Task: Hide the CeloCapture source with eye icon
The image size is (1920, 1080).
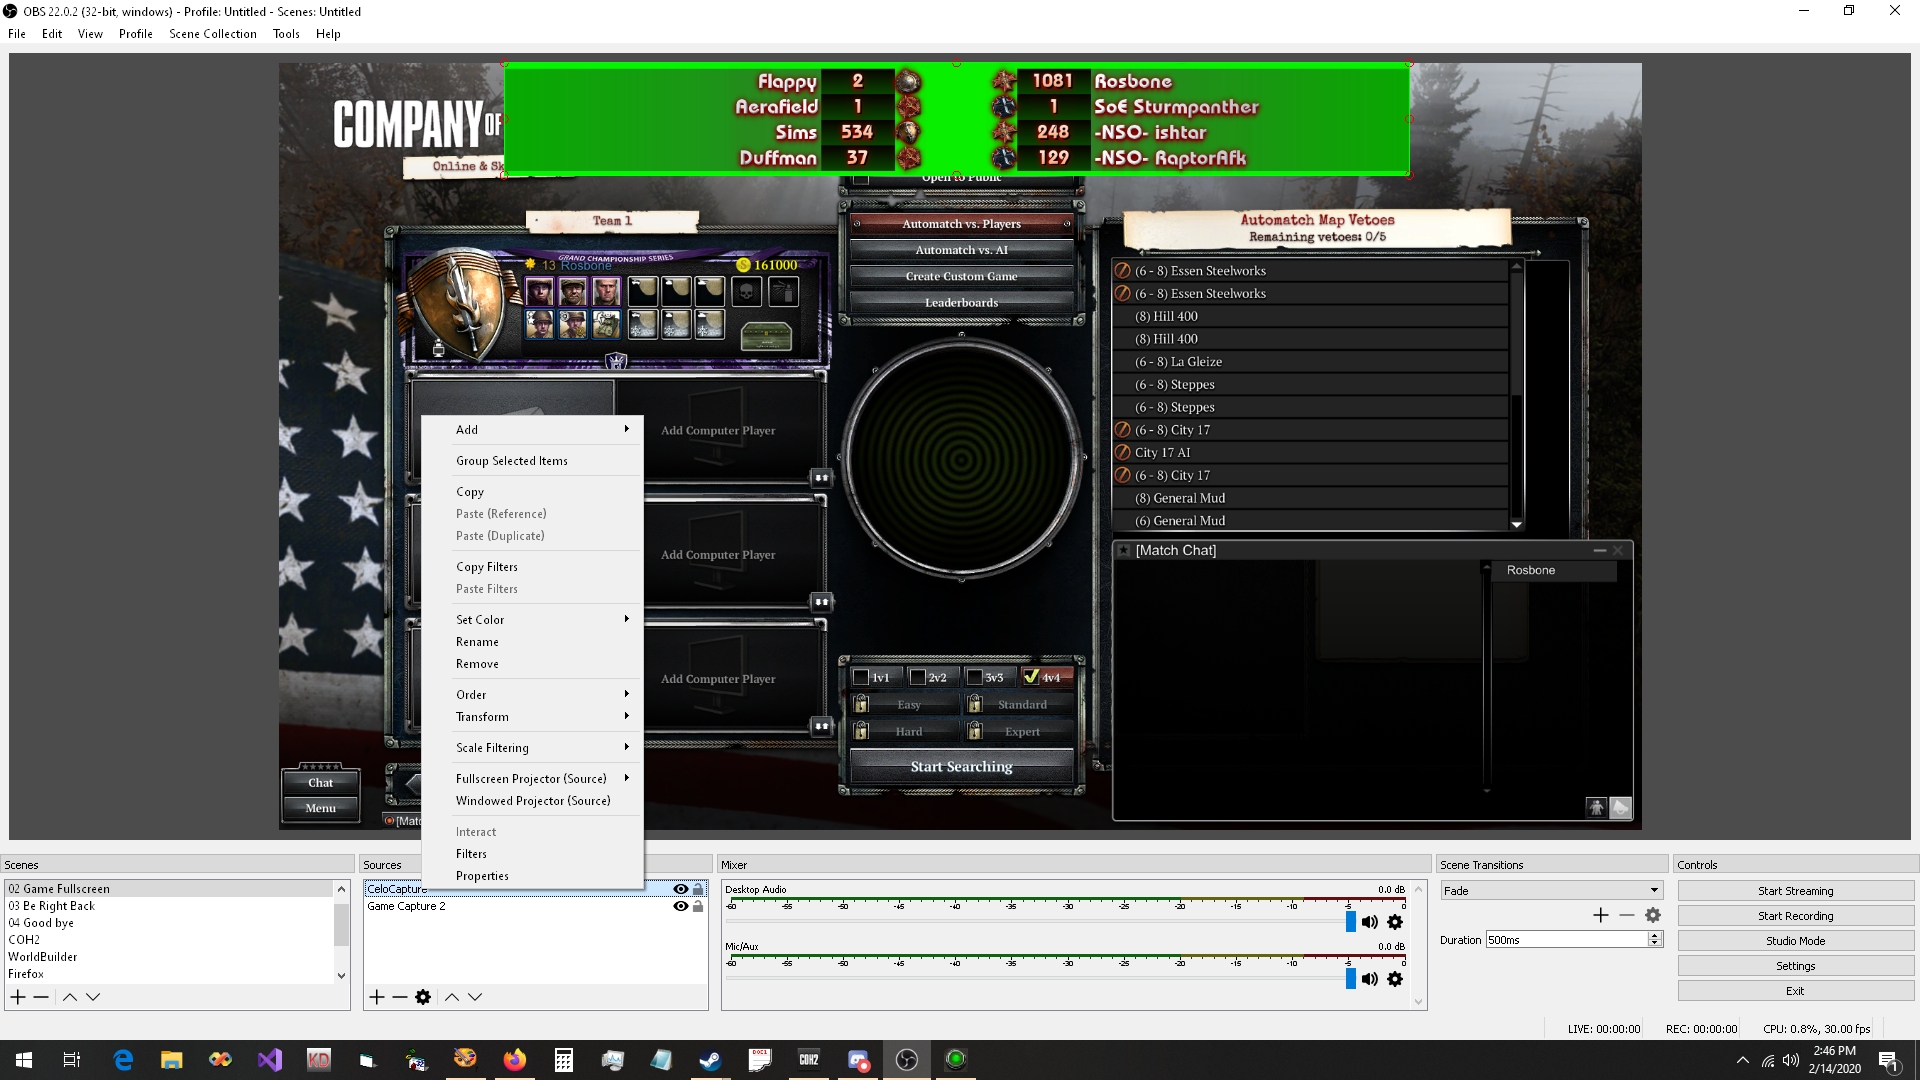Action: 681,889
